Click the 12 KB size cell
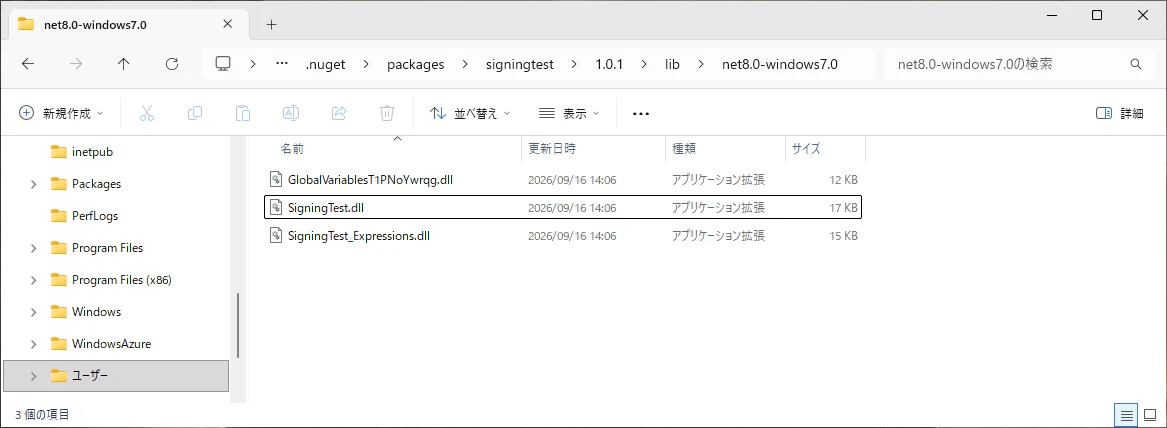 (x=845, y=179)
